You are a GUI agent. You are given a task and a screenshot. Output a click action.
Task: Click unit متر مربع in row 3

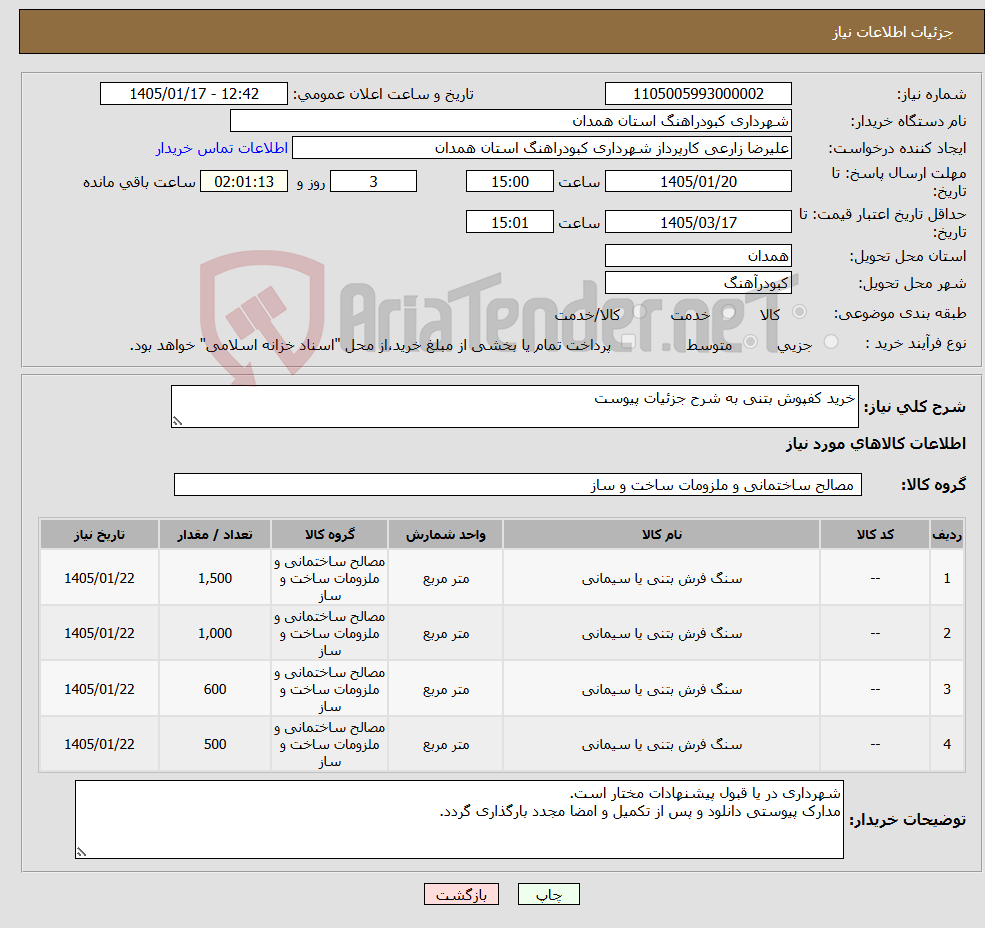point(445,689)
